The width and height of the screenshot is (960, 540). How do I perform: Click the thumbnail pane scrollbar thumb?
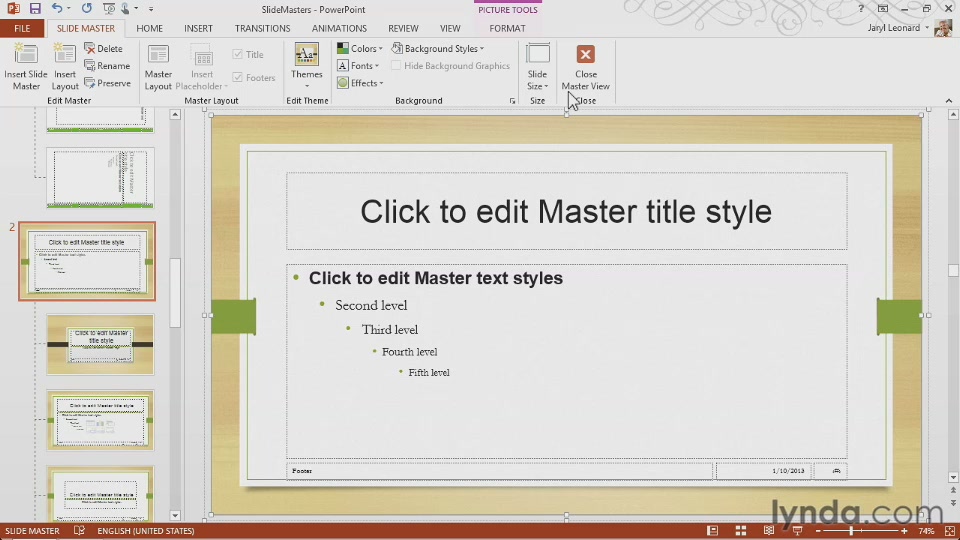point(175,293)
